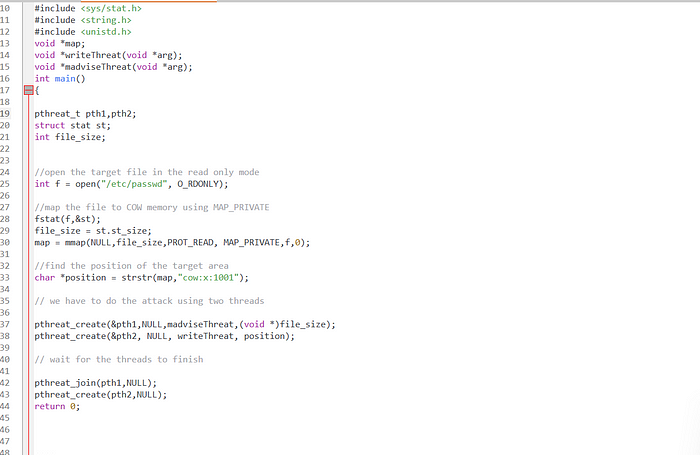Click the open("/etc/passwd") line
700x455 pixels.
(131, 184)
